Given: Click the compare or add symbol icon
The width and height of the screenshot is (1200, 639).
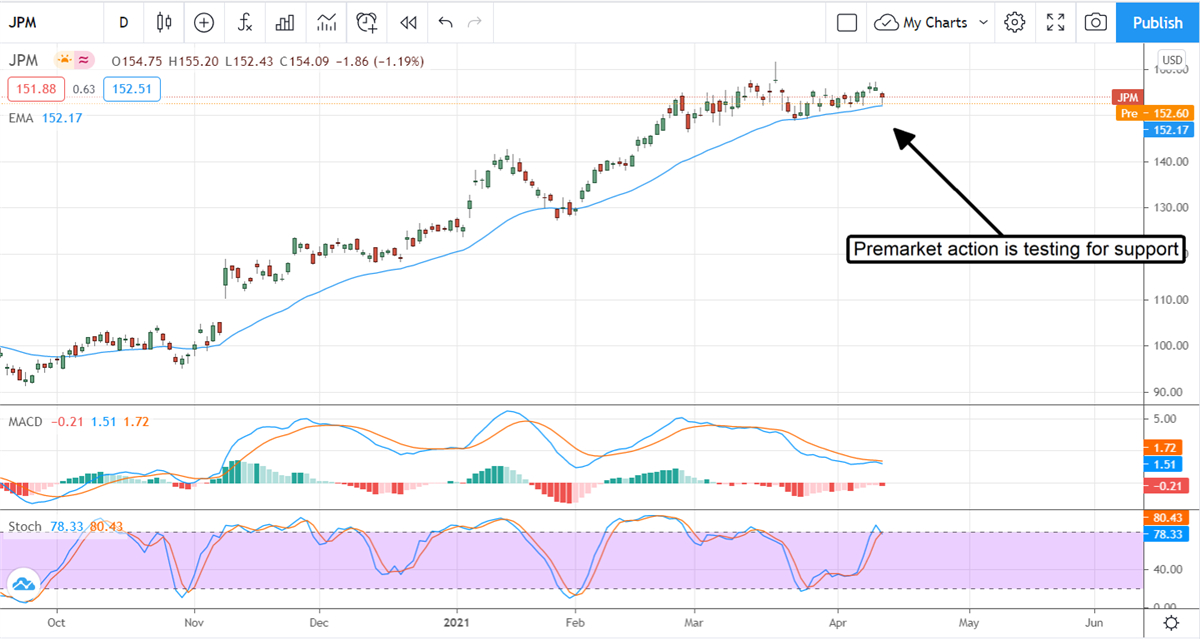Looking at the screenshot, I should coord(204,22).
